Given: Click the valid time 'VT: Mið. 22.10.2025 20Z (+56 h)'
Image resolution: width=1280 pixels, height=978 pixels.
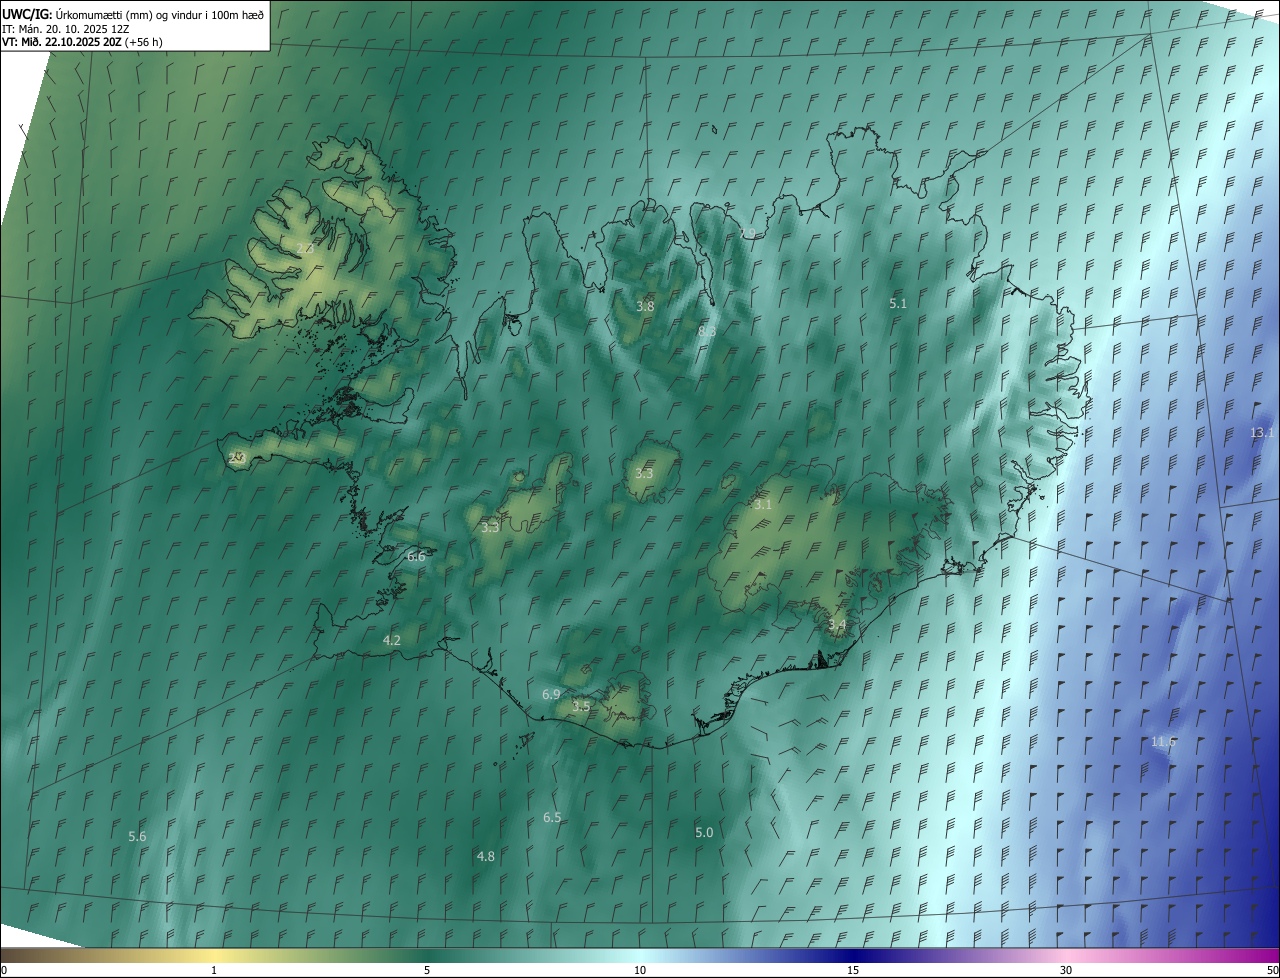Looking at the screenshot, I should coord(82,42).
